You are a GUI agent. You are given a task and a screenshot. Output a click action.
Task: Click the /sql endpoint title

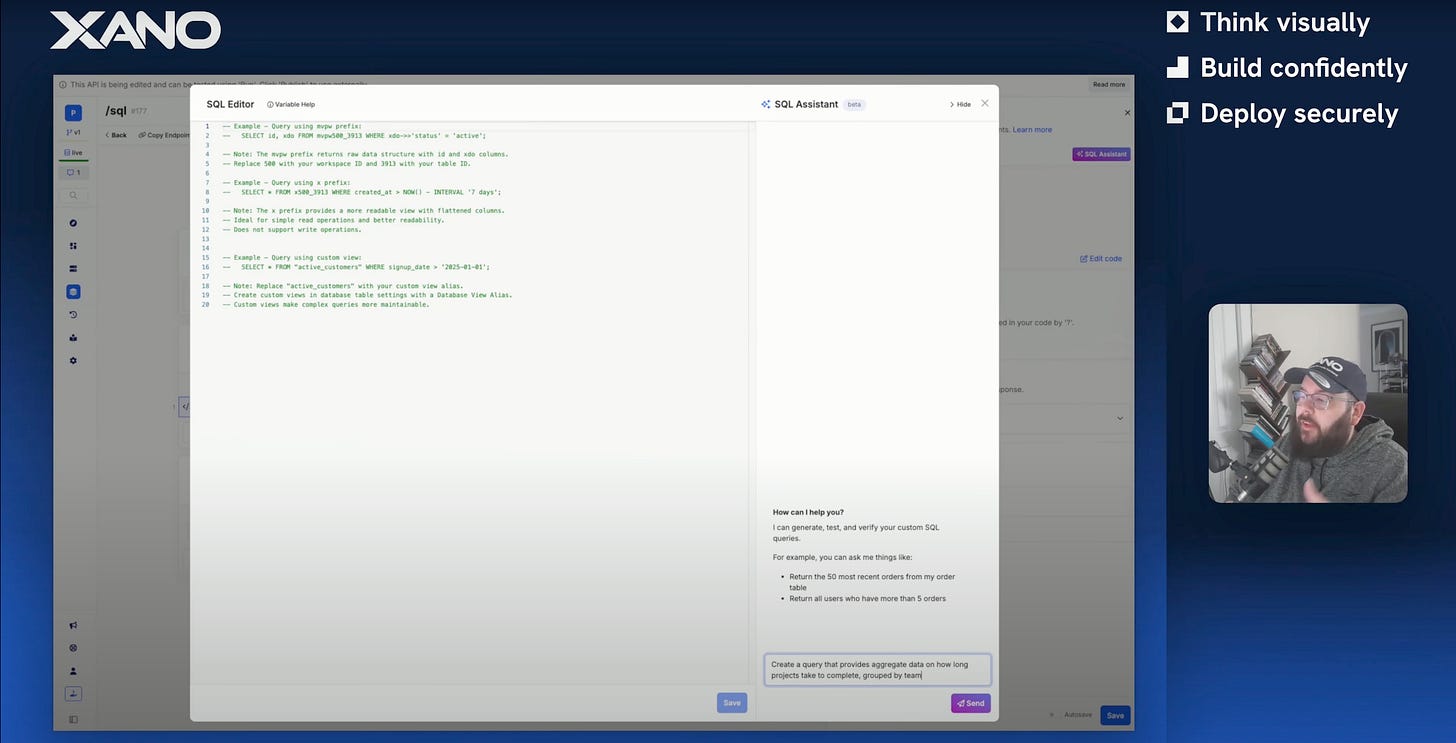[x=116, y=112]
